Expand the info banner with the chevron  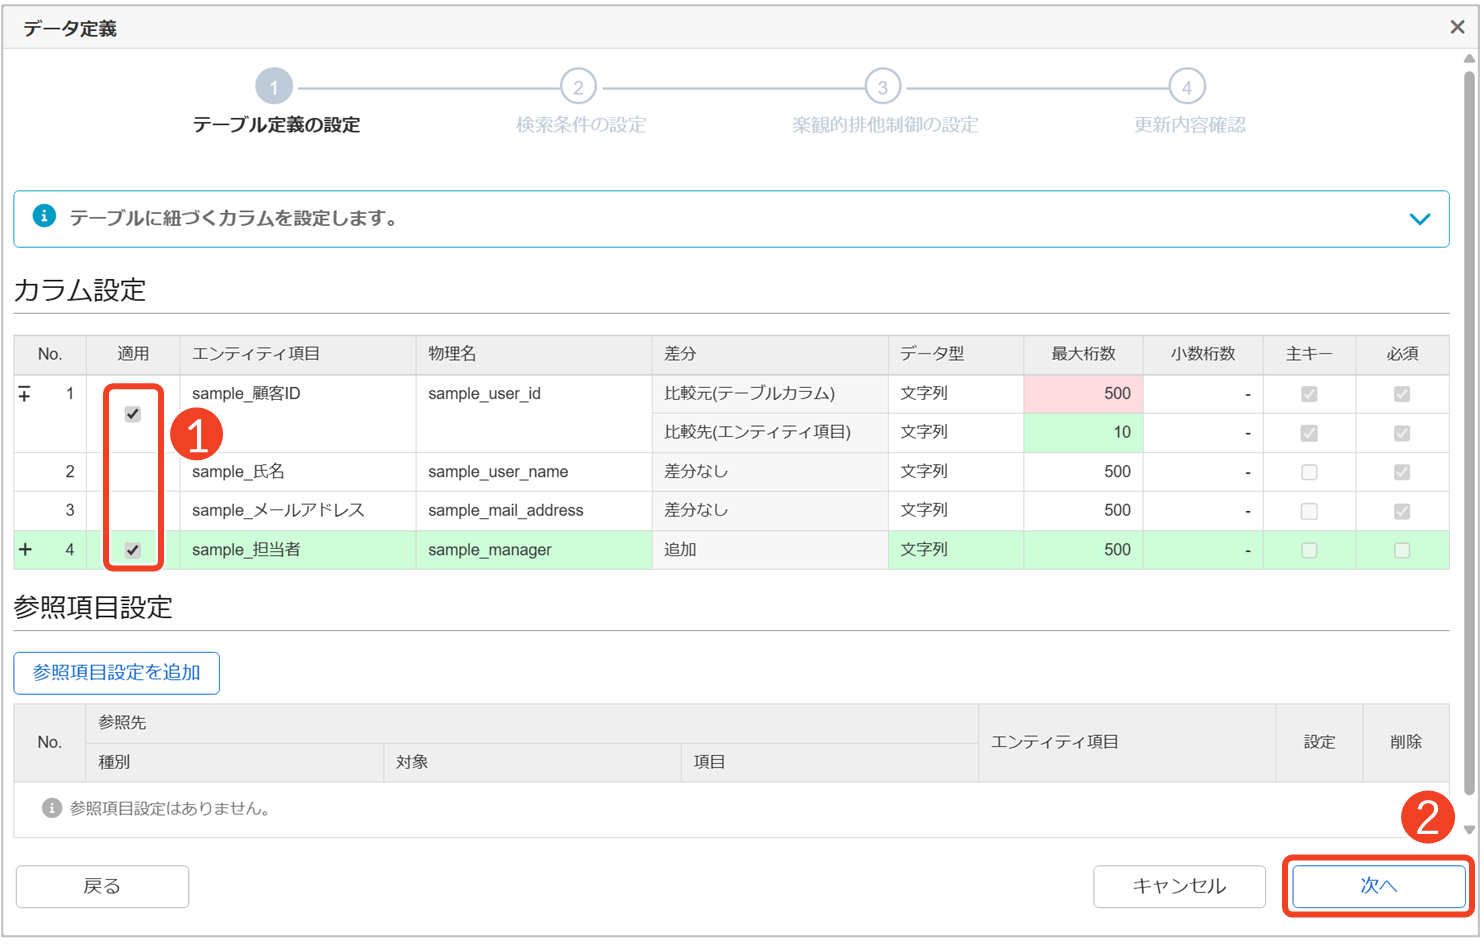pos(1419,219)
